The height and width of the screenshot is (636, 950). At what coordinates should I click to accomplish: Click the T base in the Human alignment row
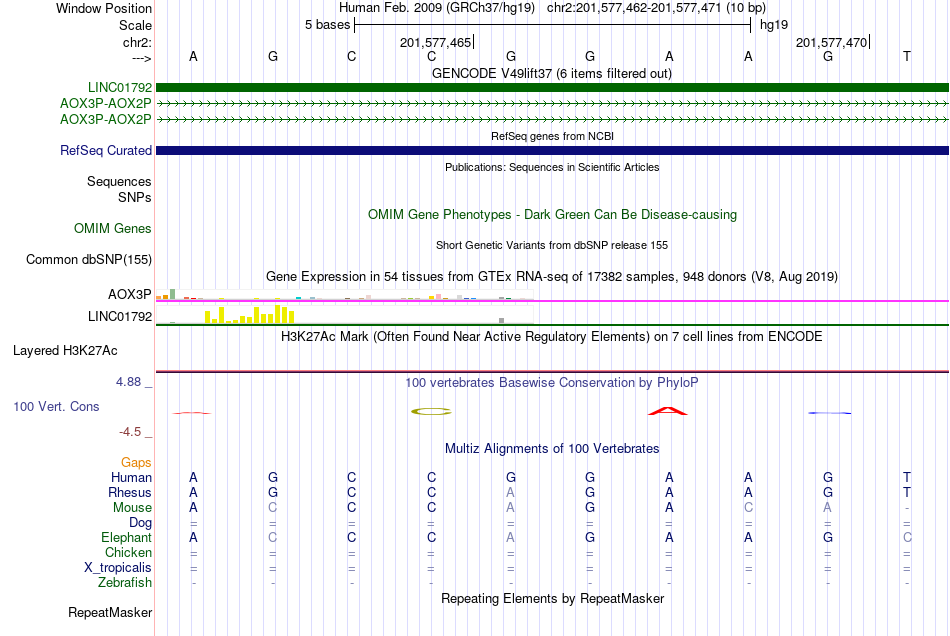pyautogui.click(x=906, y=477)
